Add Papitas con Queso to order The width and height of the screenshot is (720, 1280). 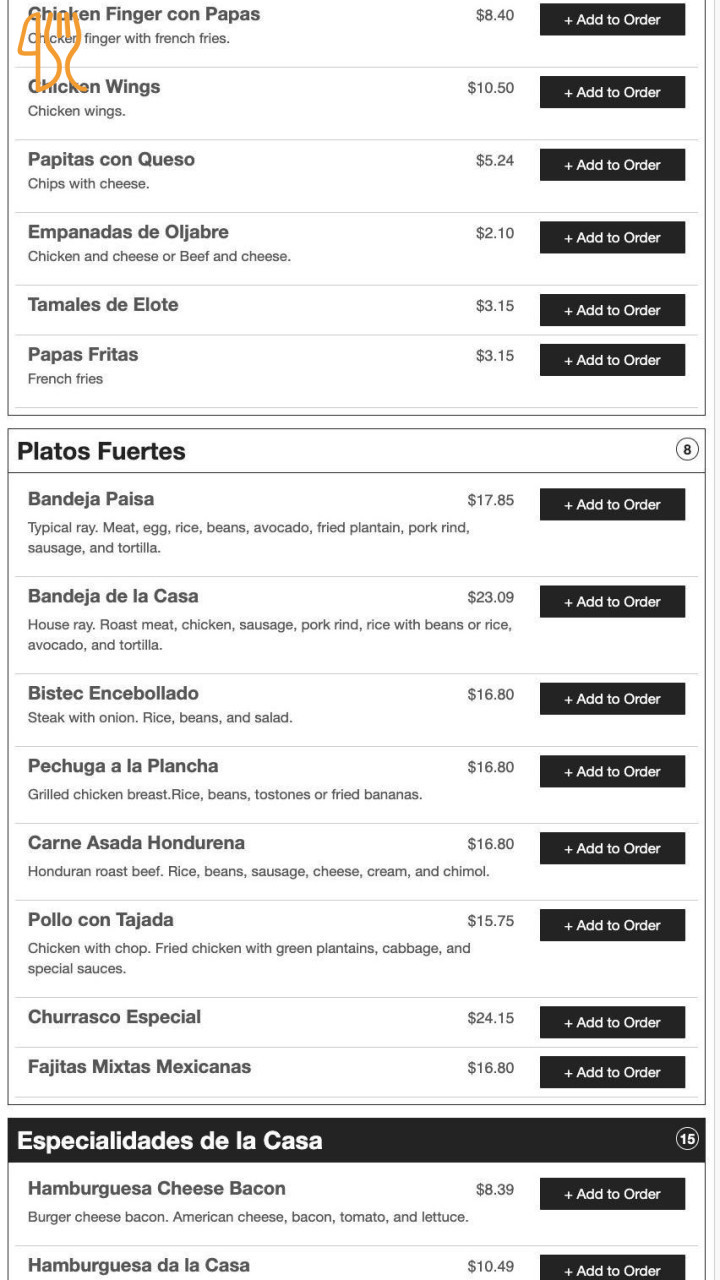(x=612, y=165)
